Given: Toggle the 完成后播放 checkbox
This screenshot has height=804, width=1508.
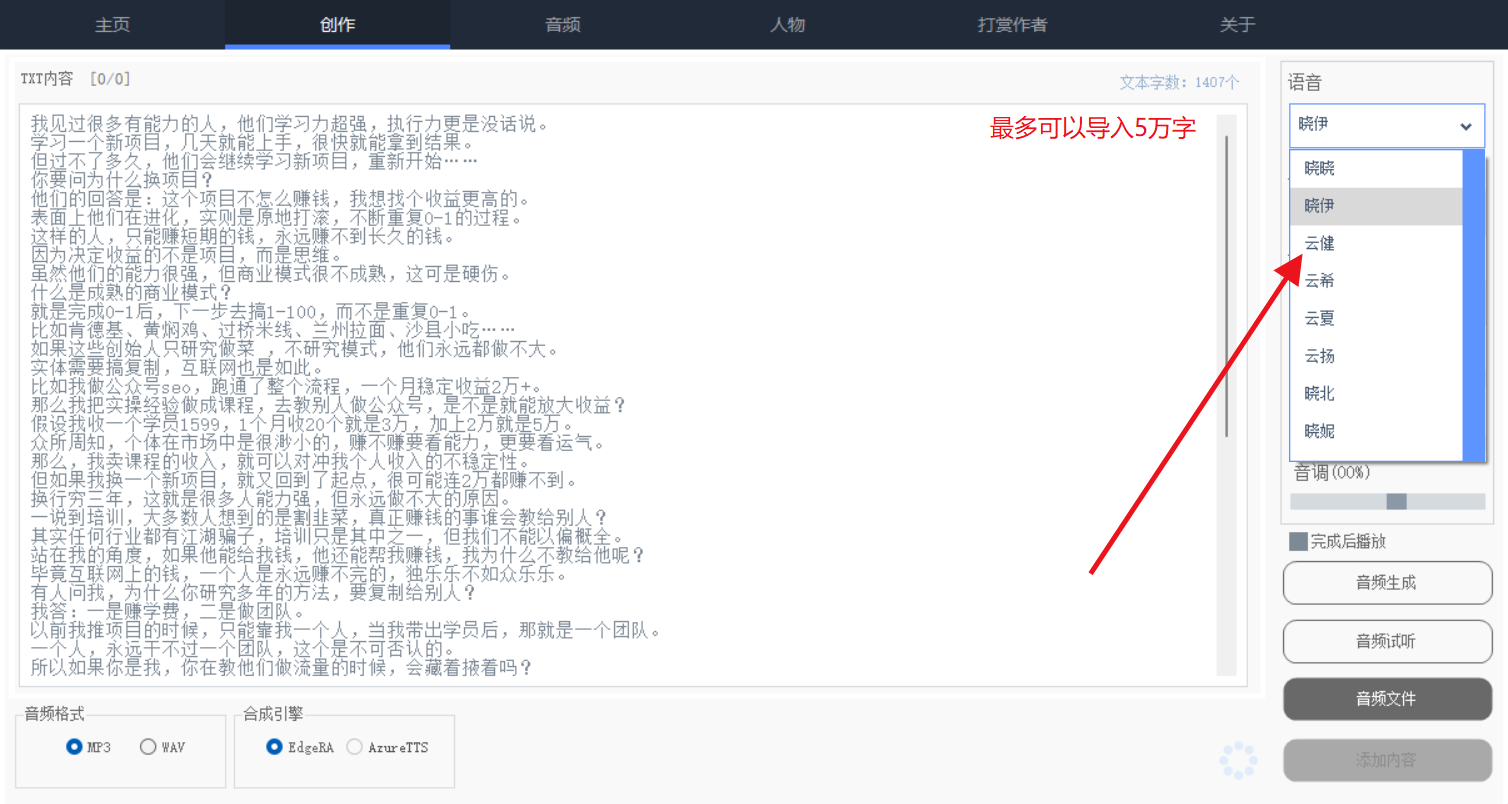Looking at the screenshot, I should pyautogui.click(x=1298, y=541).
